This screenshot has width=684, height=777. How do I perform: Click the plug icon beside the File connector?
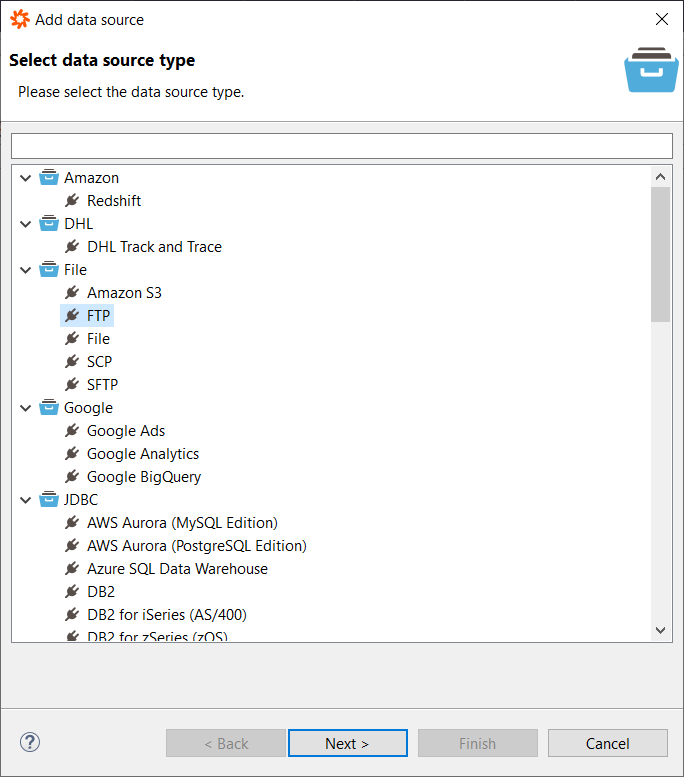(x=72, y=339)
